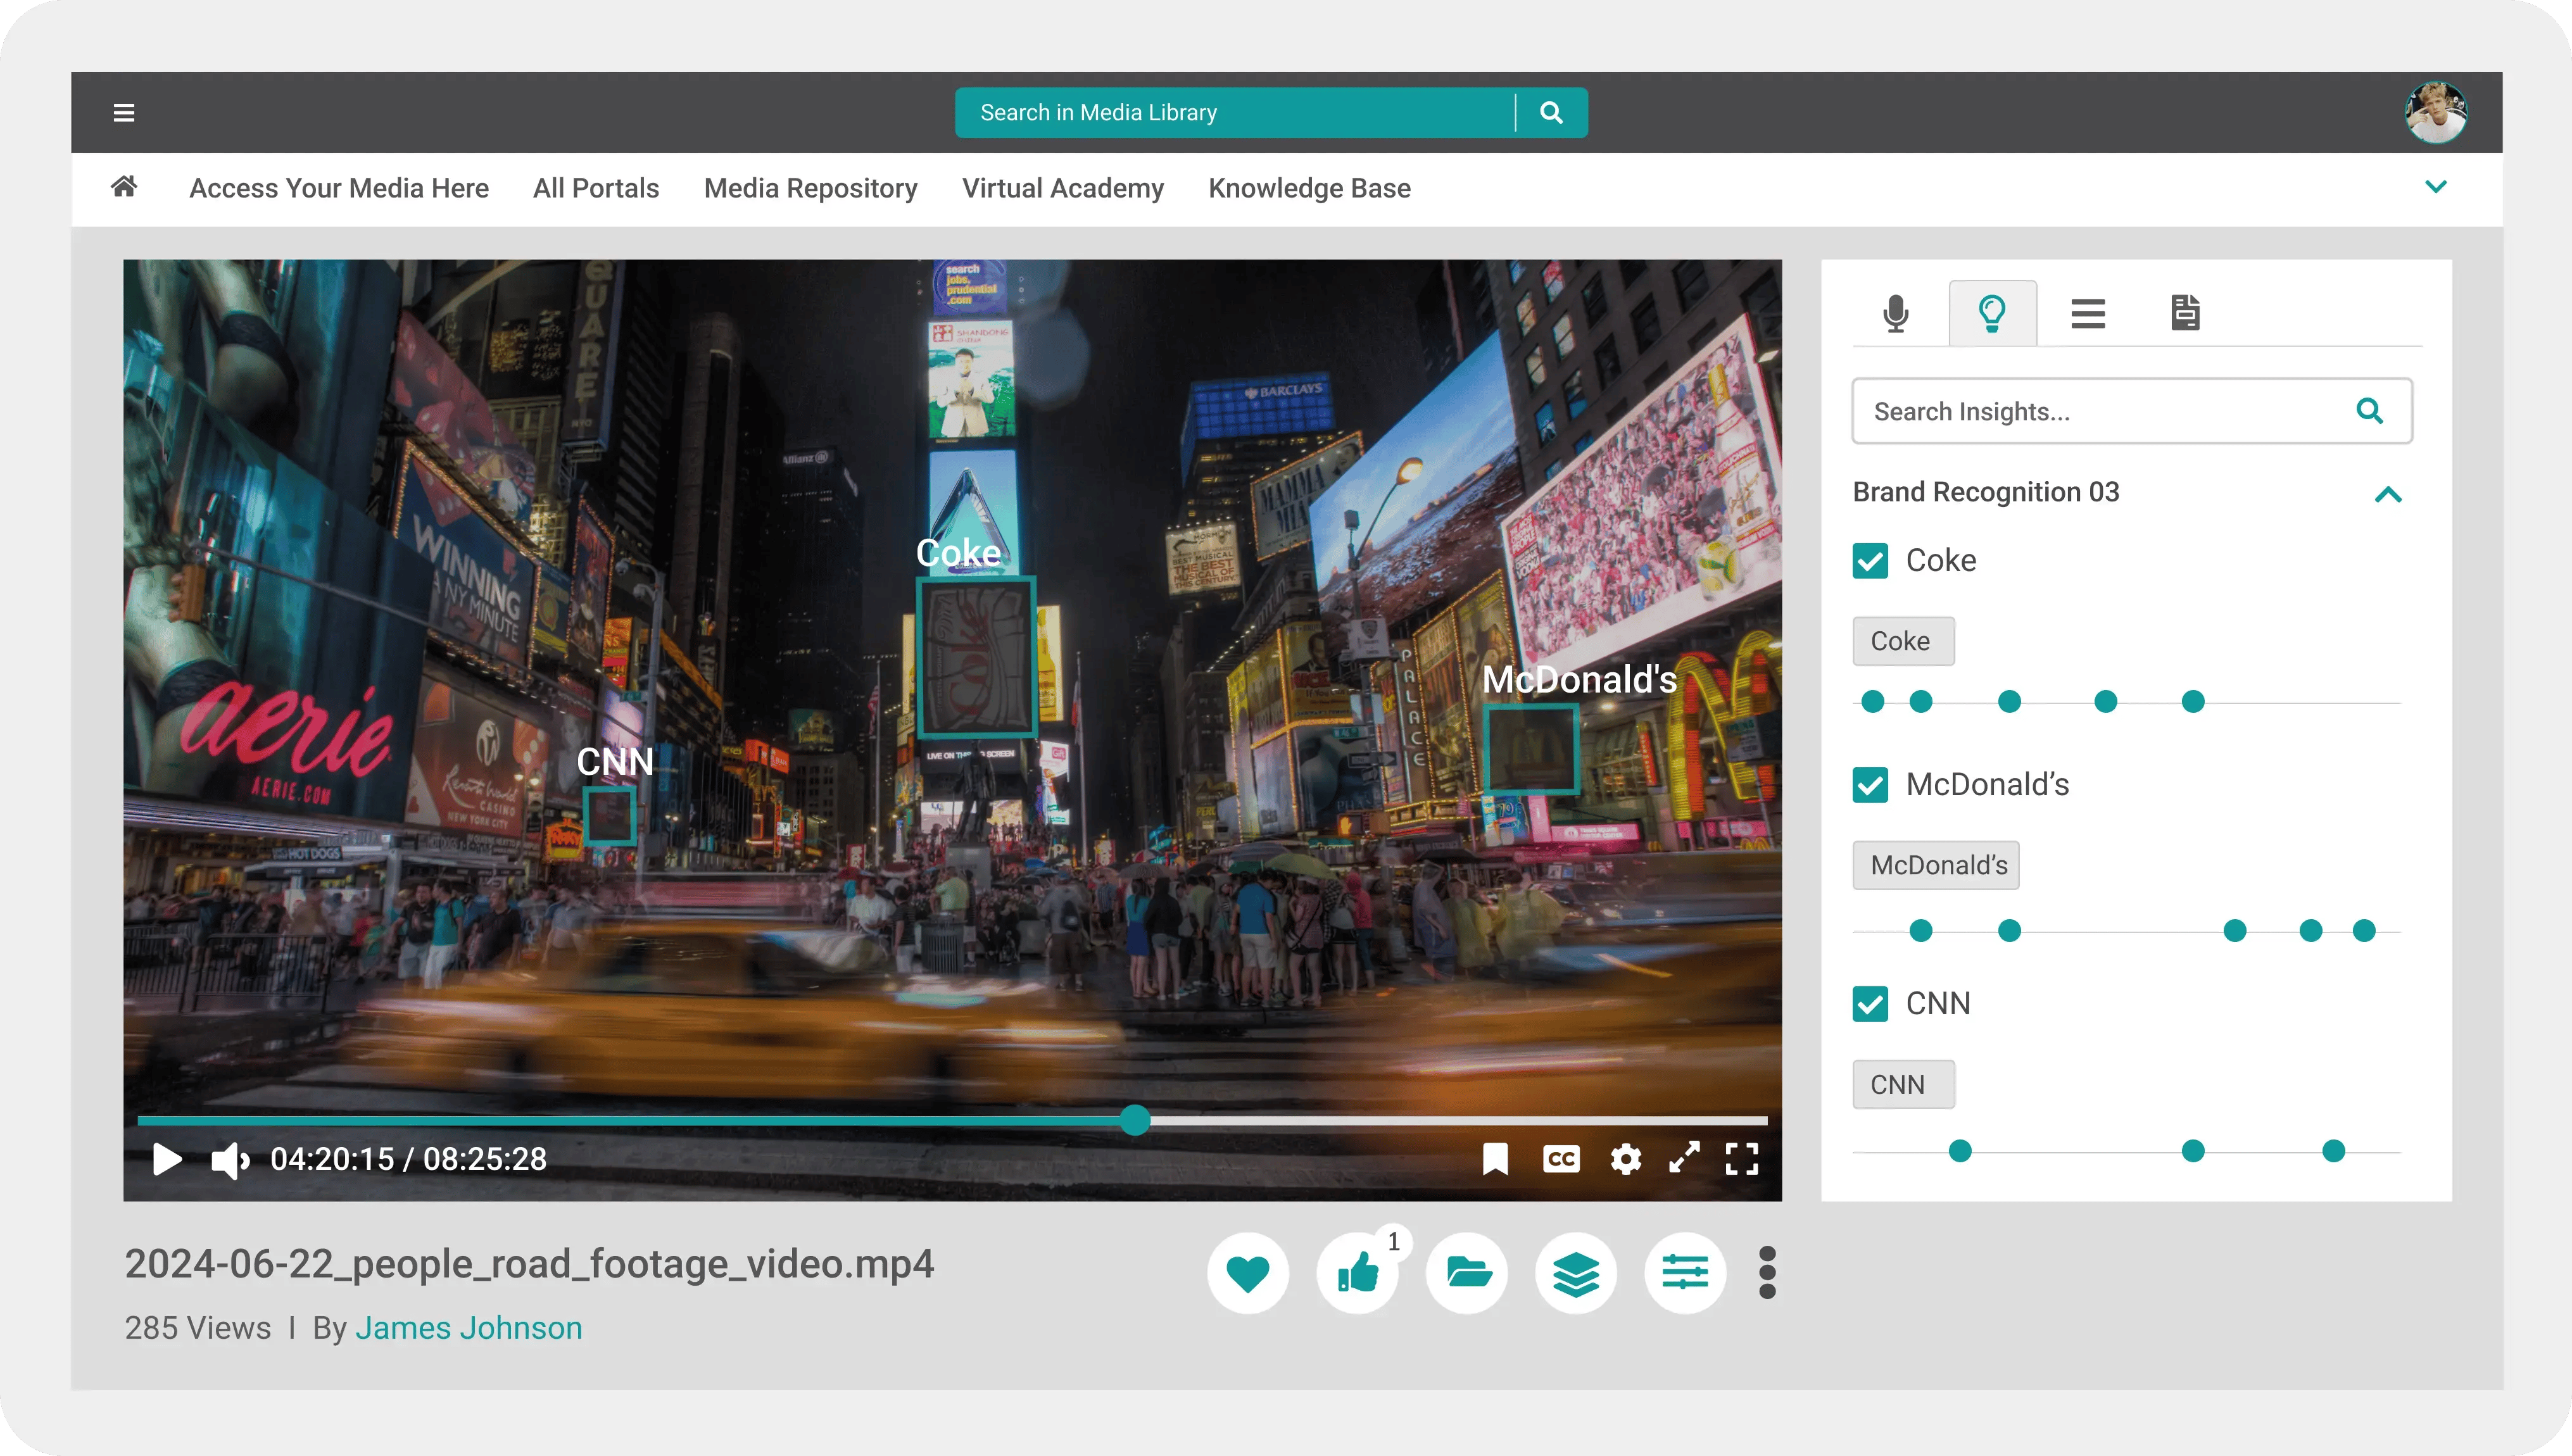Jump to first CNN timeline marker
The image size is (2572, 1456).
(1960, 1151)
